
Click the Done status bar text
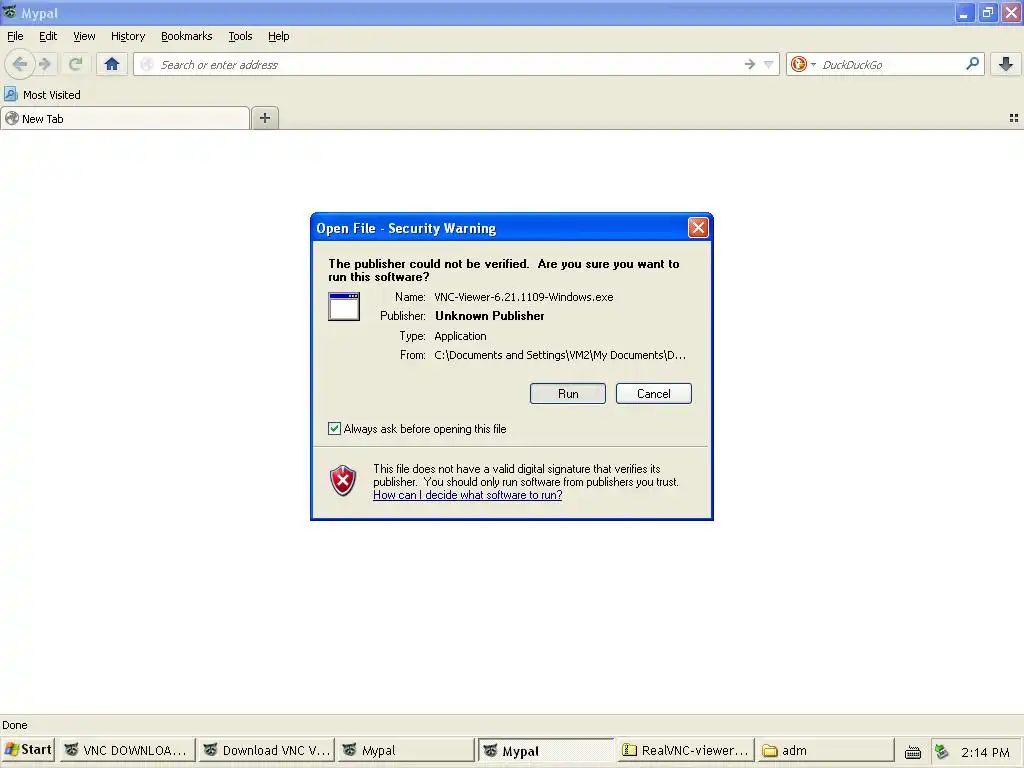tap(14, 725)
